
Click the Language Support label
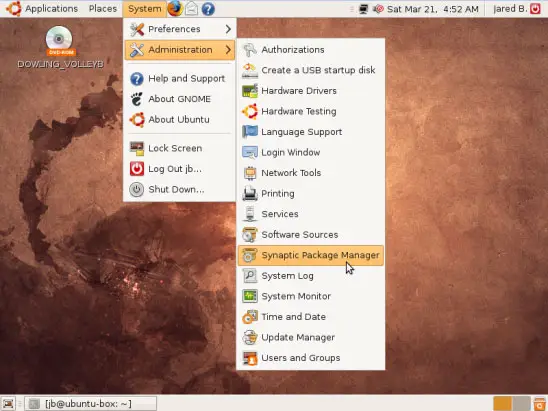pyautogui.click(x=302, y=132)
